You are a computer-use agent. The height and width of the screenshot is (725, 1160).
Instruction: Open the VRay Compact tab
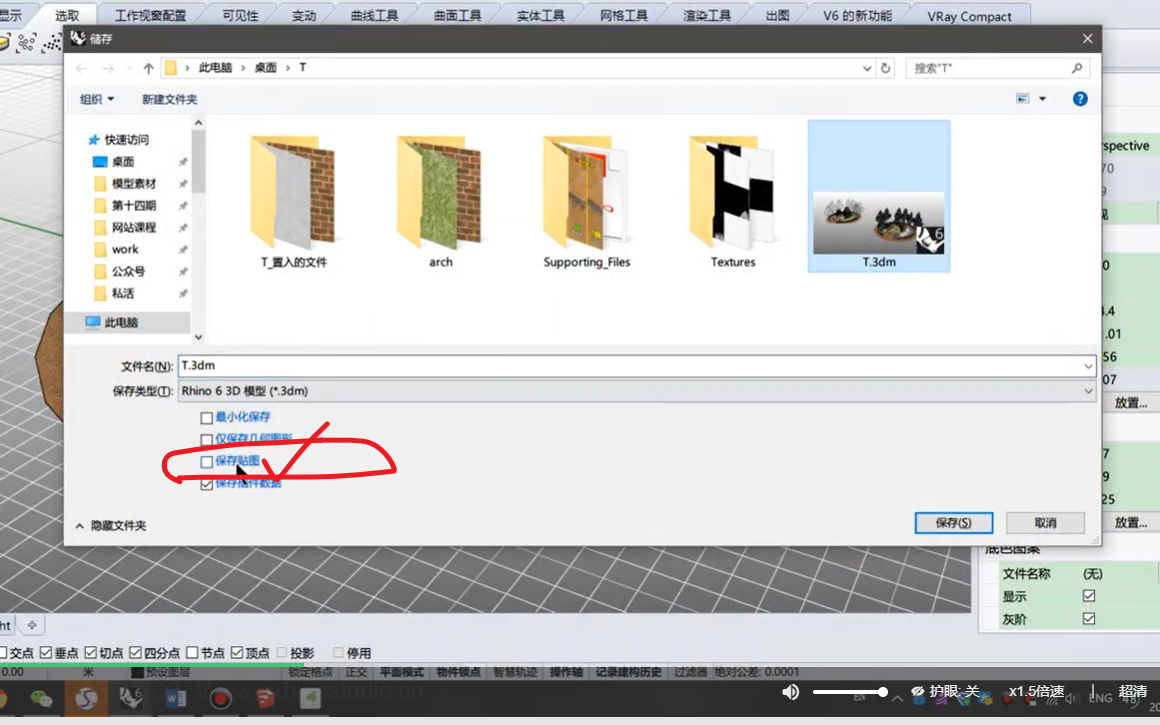[969, 16]
